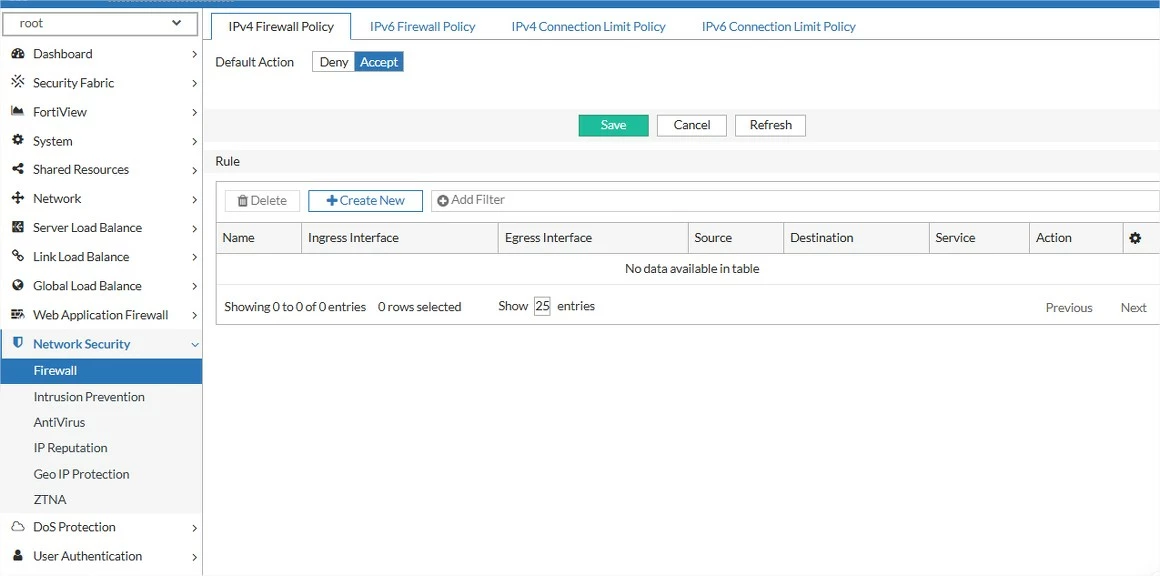This screenshot has width=1160, height=576.
Task: Open the root VDOM dropdown
Action: (x=100, y=24)
